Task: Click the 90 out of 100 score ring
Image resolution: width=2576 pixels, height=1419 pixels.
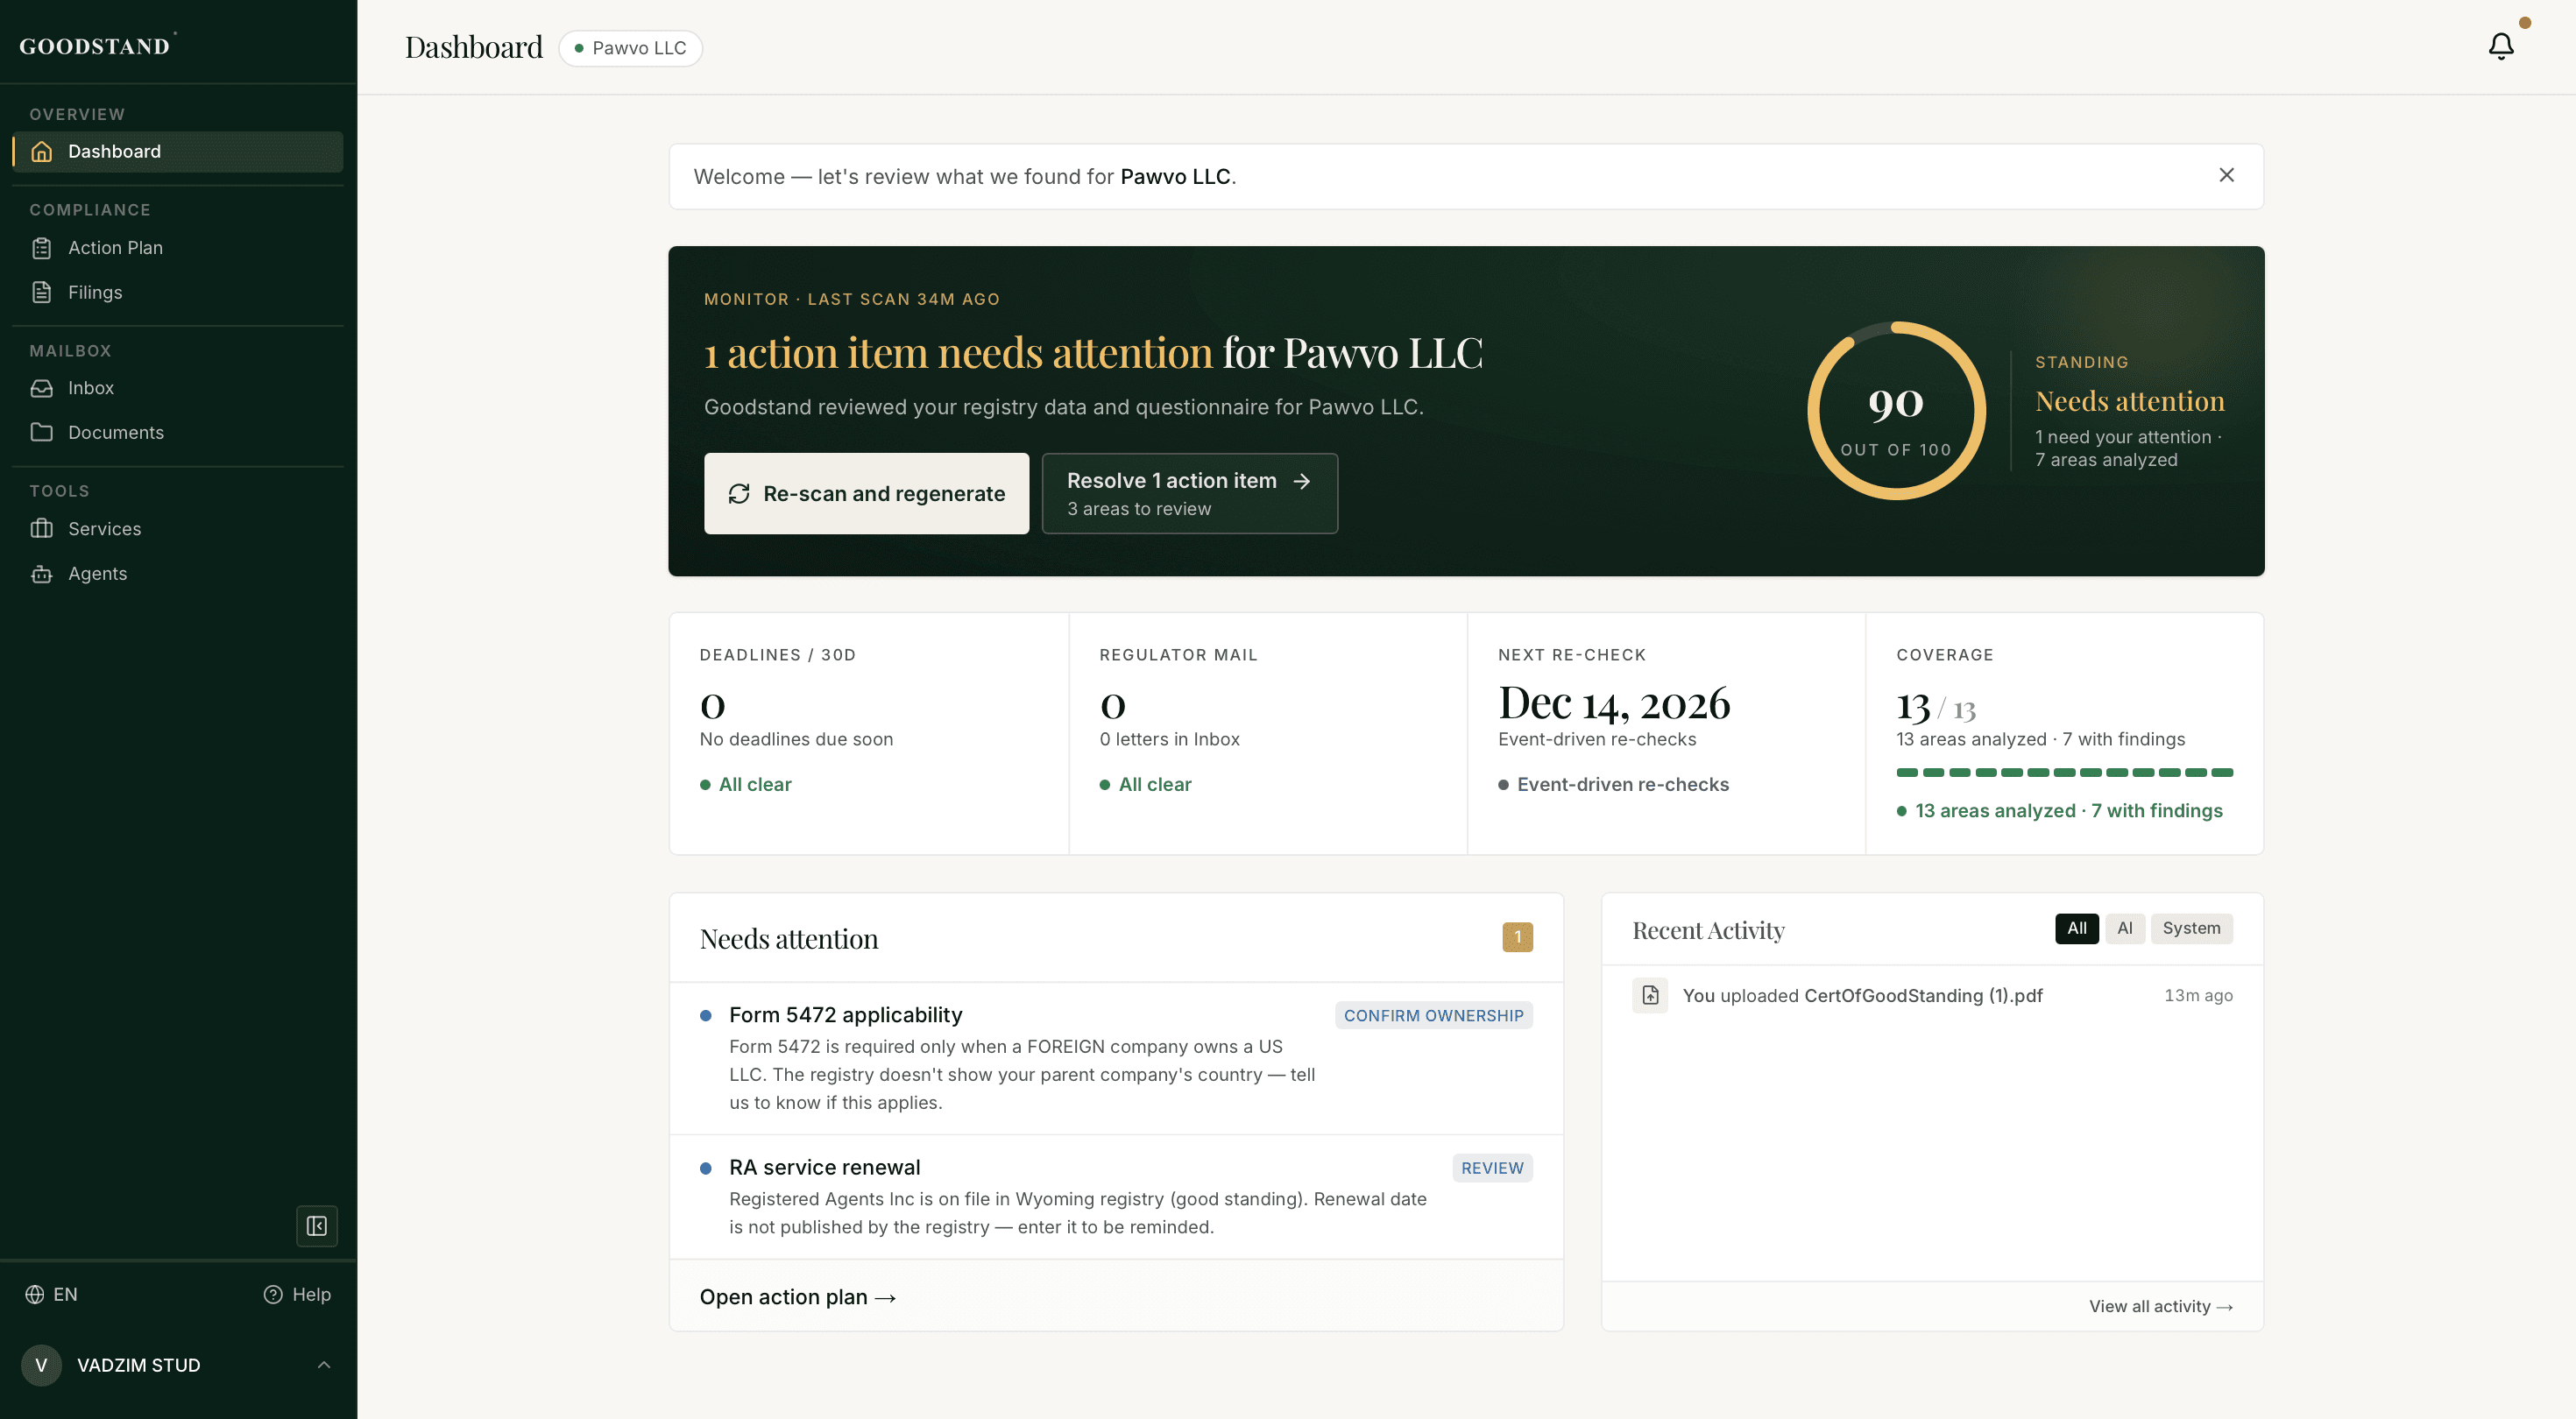Action: (x=1896, y=410)
